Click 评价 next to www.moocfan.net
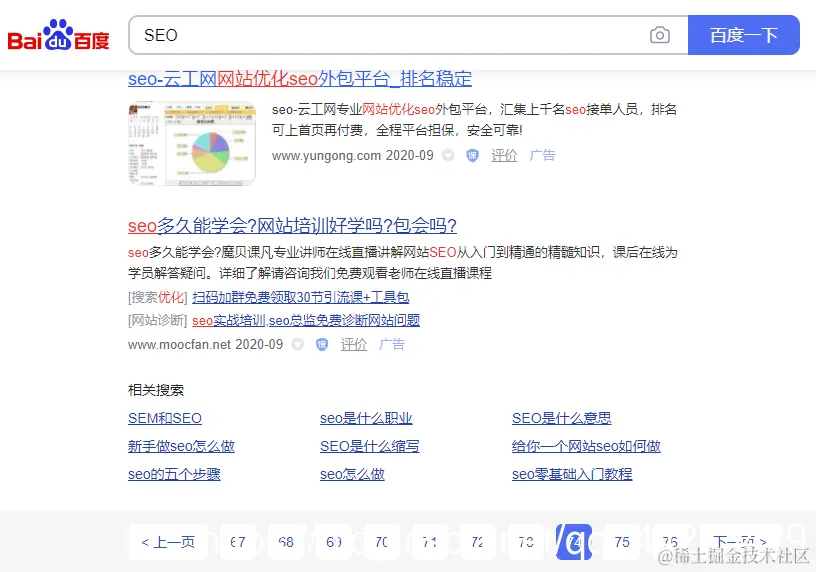Image resolution: width=816 pixels, height=572 pixels. [354, 344]
